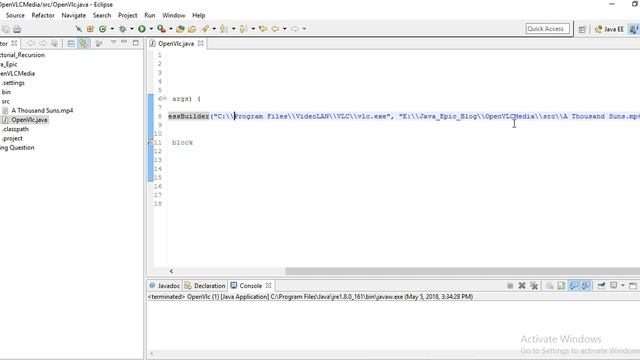This screenshot has height=360, width=640.
Task: Click the Search flashlight toolbar icon
Action: tap(205, 29)
